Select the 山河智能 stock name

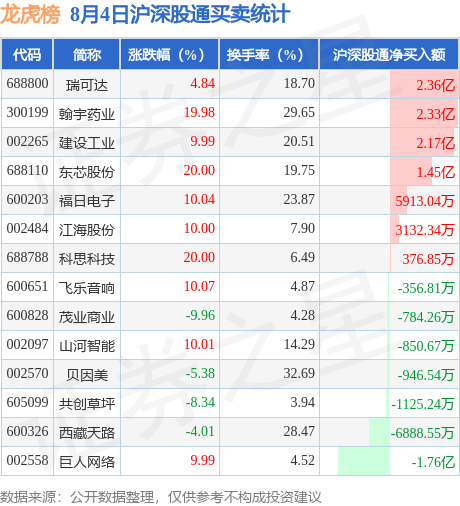pyautogui.click(x=87, y=346)
